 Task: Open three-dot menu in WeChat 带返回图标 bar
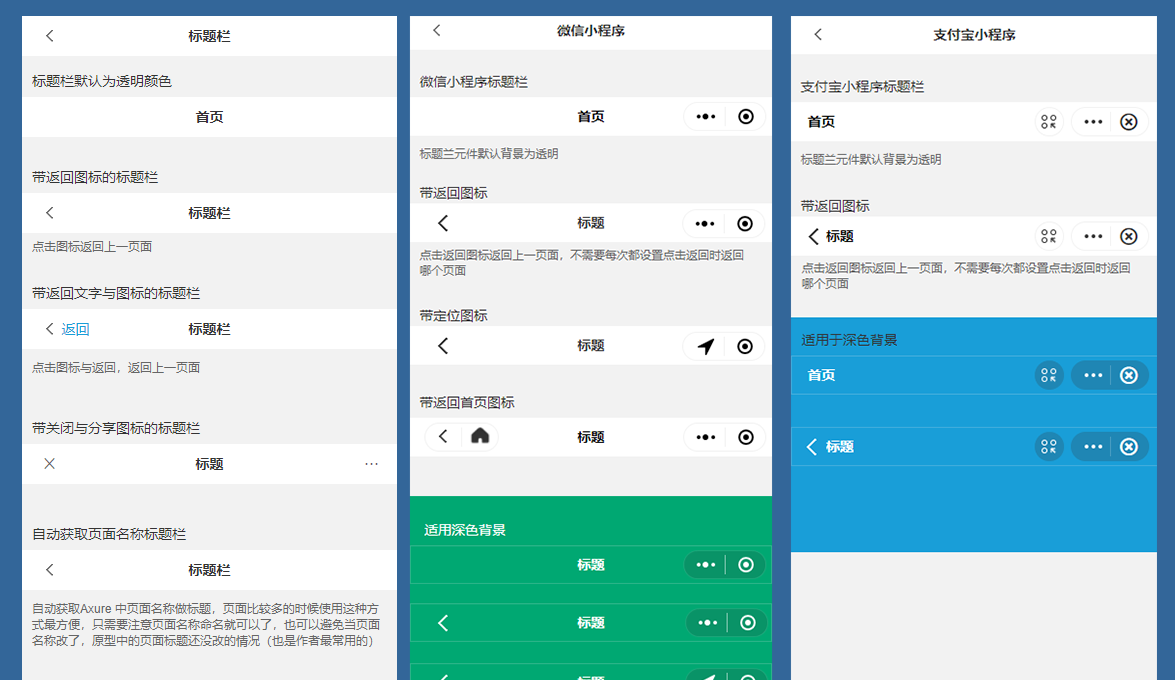pyautogui.click(x=705, y=223)
